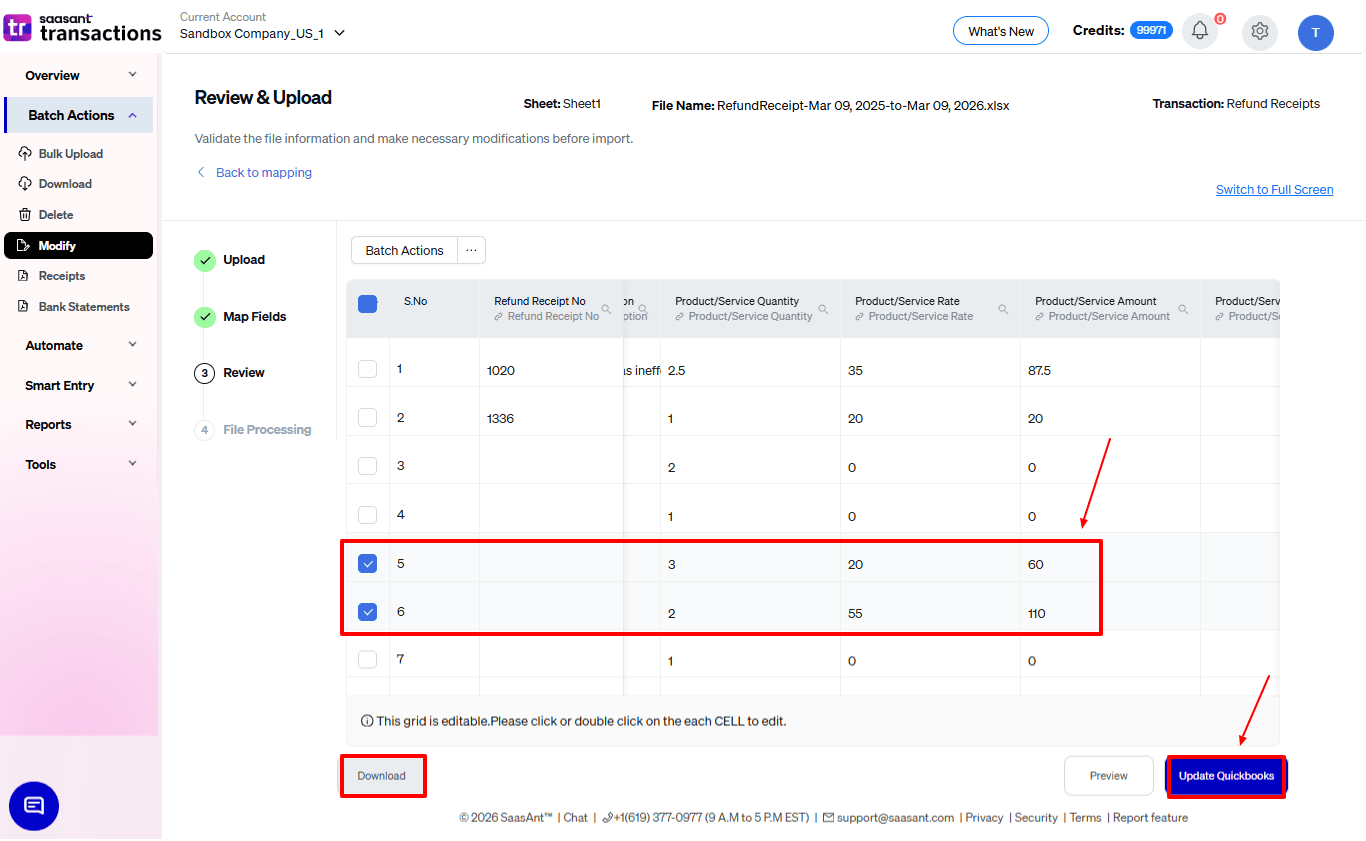Toggle the select-all header checkbox
1366x841 pixels.
click(368, 304)
